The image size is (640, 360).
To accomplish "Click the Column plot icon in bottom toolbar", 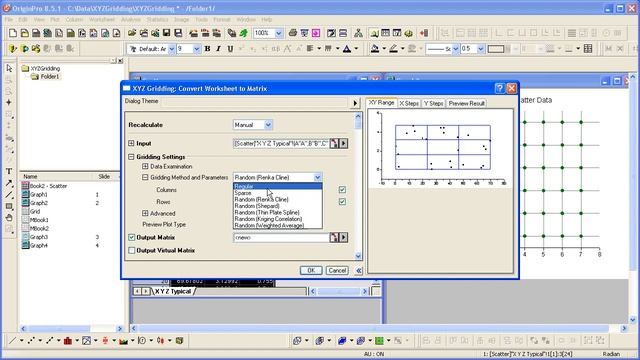I will coord(68,340).
